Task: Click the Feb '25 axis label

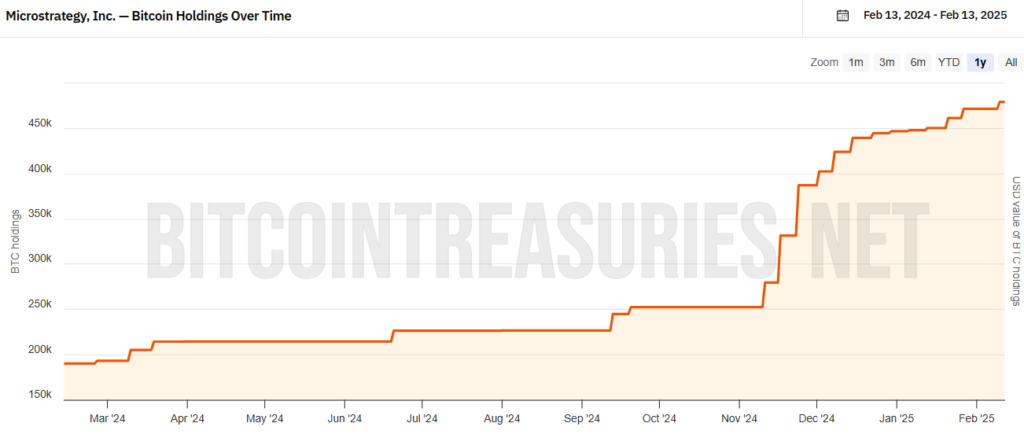Action: tap(976, 418)
